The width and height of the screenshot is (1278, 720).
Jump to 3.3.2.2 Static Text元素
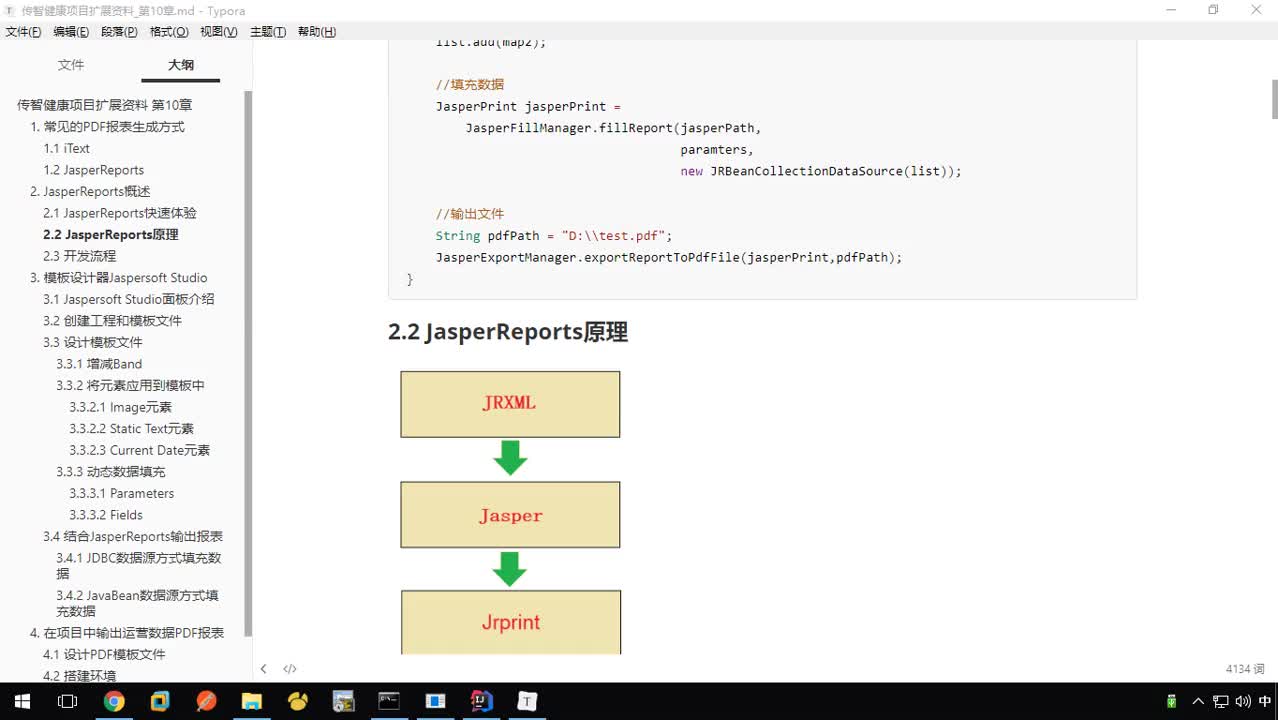pyautogui.click(x=132, y=429)
